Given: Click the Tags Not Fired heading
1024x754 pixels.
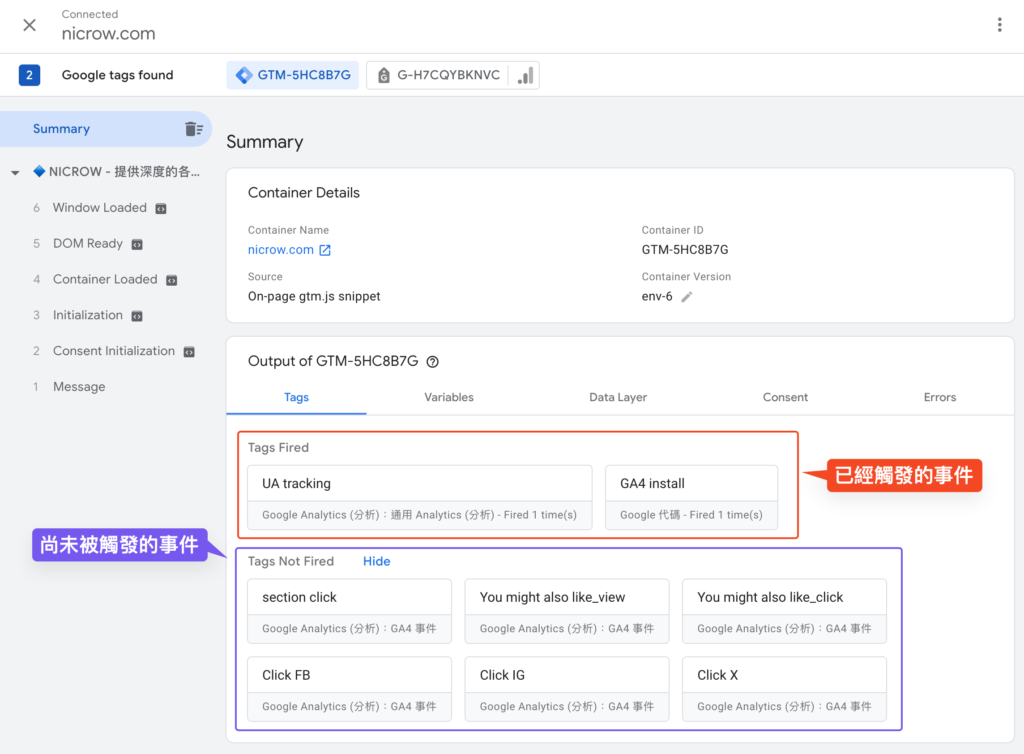Looking at the screenshot, I should click(x=291, y=561).
